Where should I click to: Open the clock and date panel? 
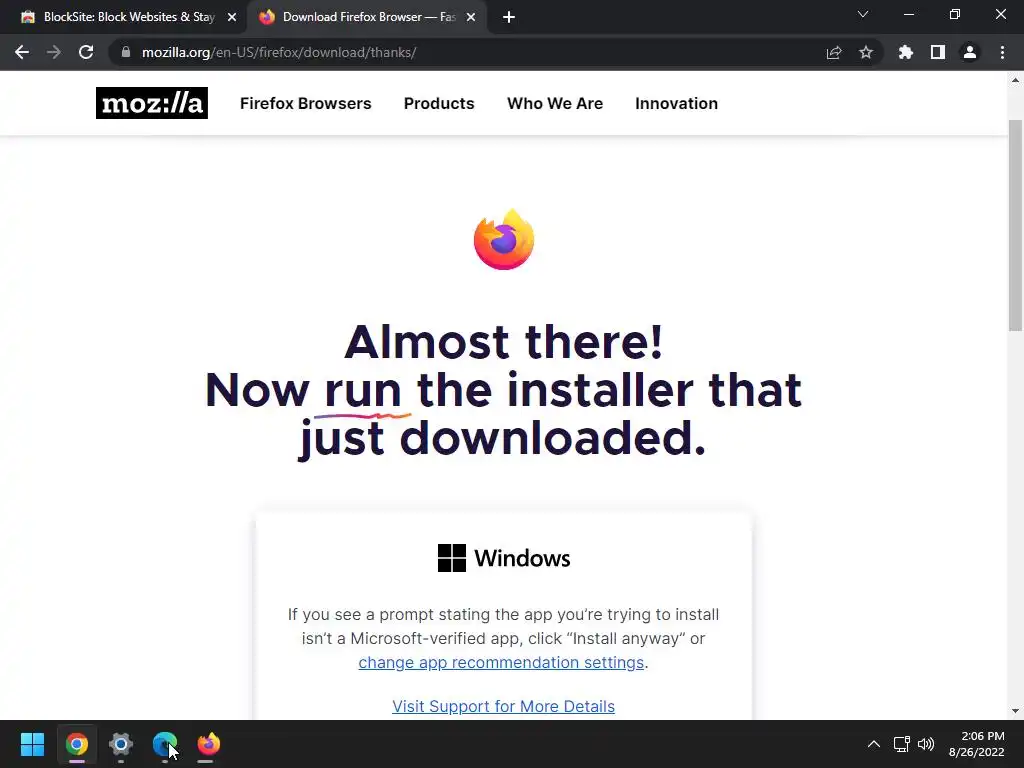[977, 744]
